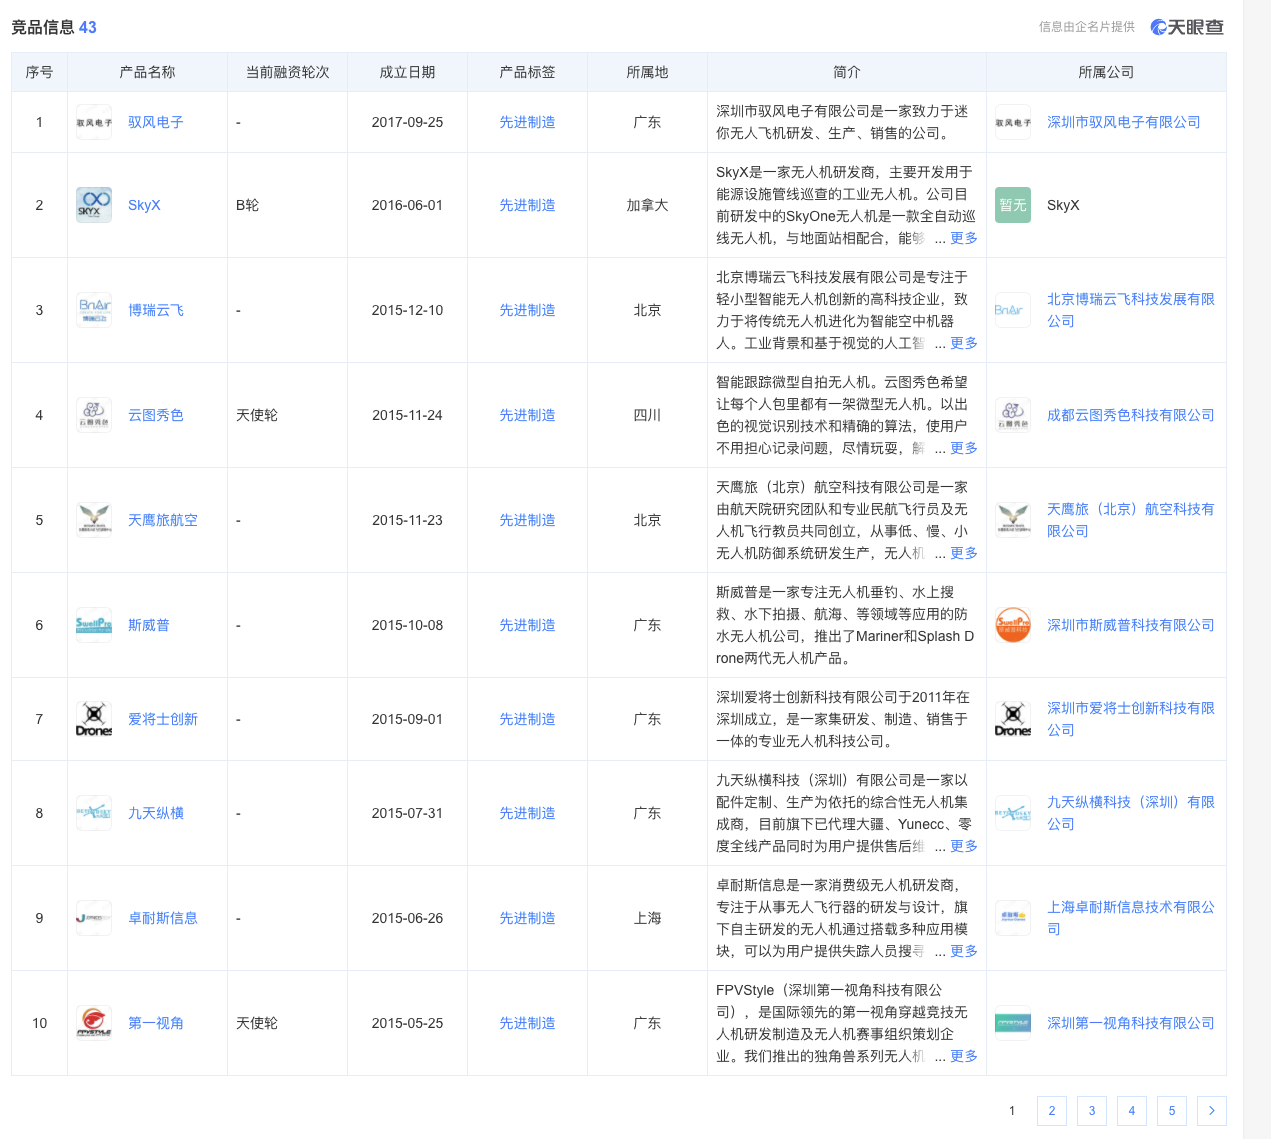This screenshot has height=1139, width=1271.
Task: Open company link 天鹰旅（北京）航空科技有限公司
Action: coord(1131,520)
